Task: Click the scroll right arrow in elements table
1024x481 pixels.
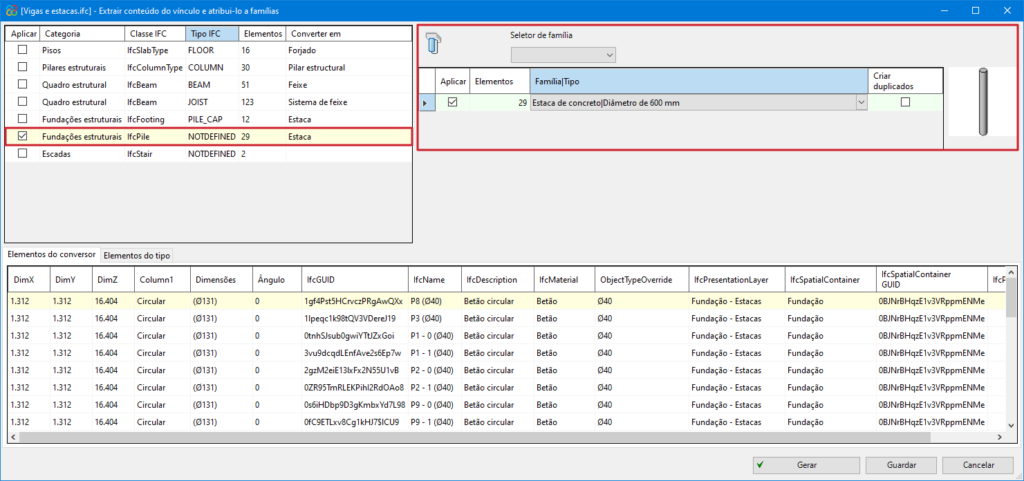Action: tap(1000, 437)
